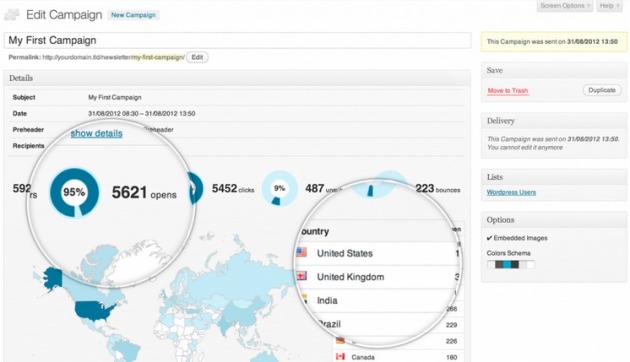The image size is (630, 362).
Task: Open the Help dropdown tab
Action: click(x=609, y=6)
